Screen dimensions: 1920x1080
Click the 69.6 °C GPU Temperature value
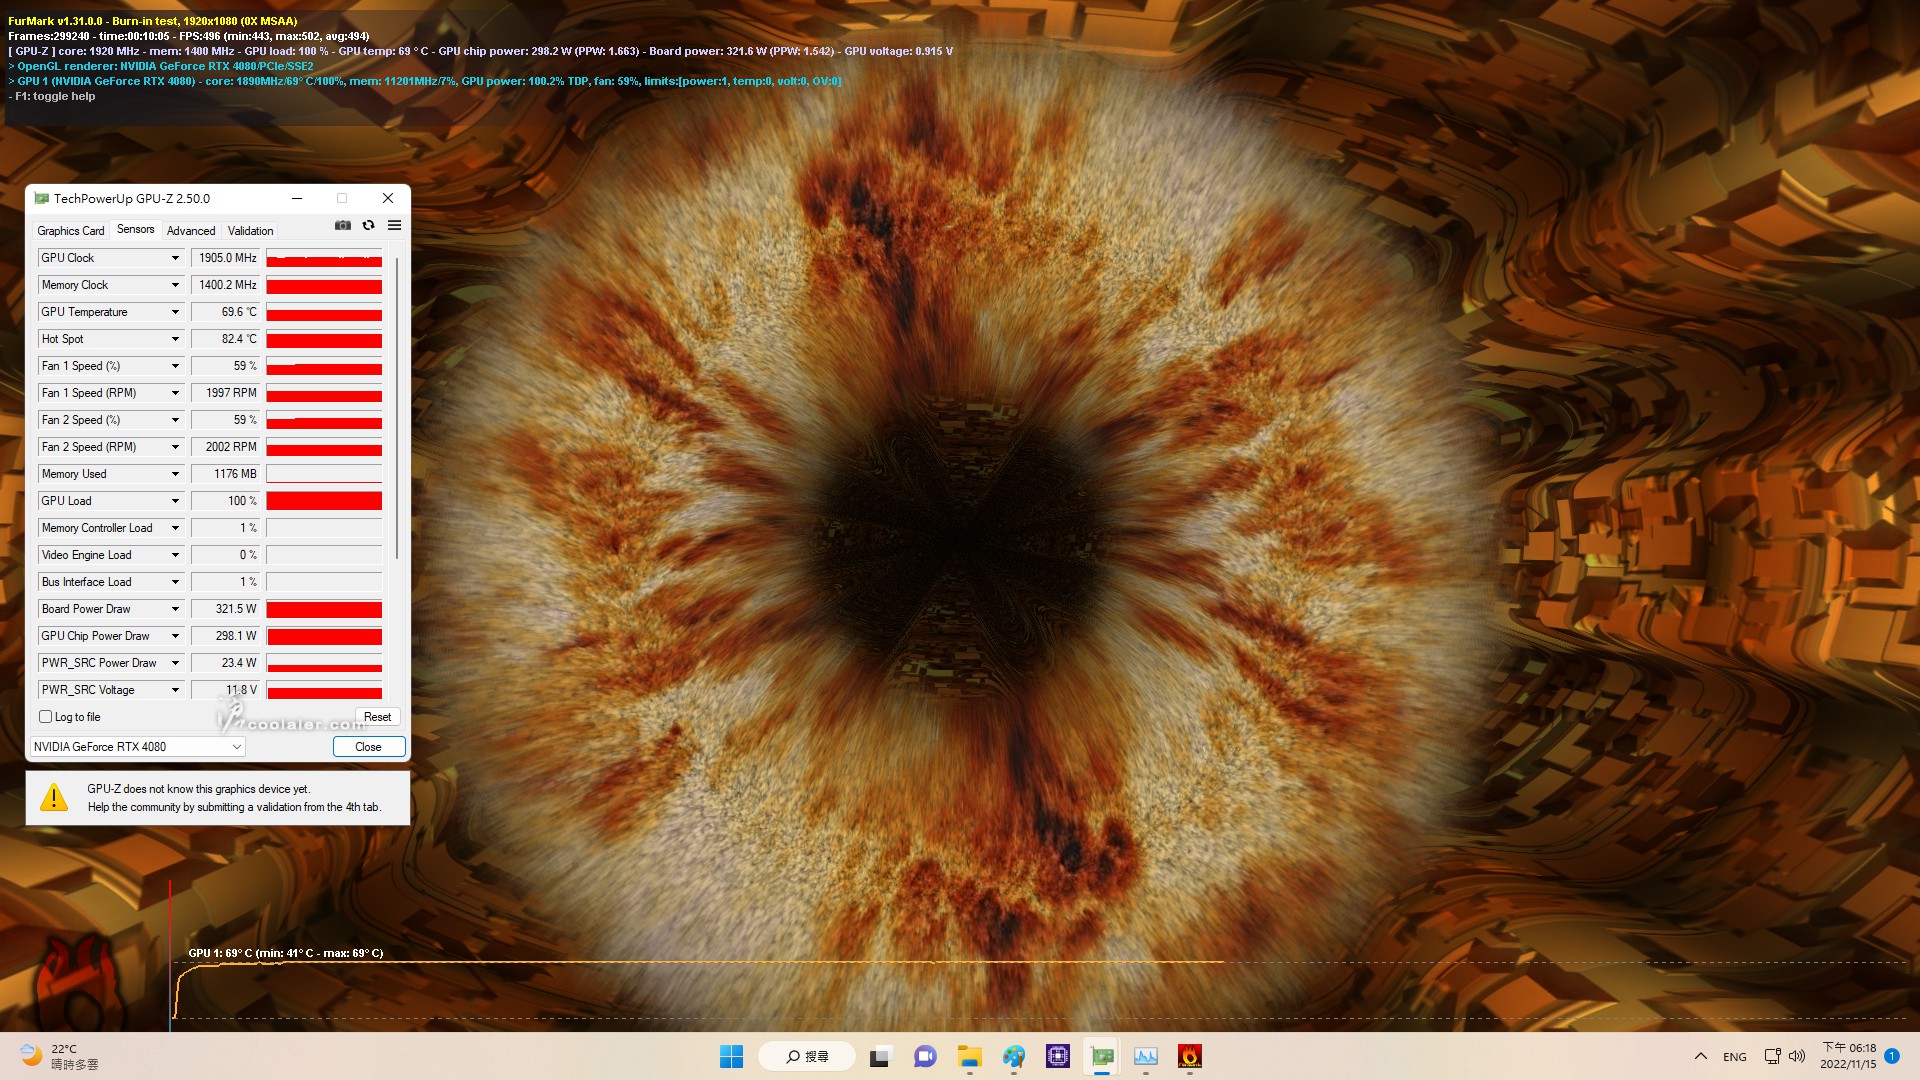[226, 312]
